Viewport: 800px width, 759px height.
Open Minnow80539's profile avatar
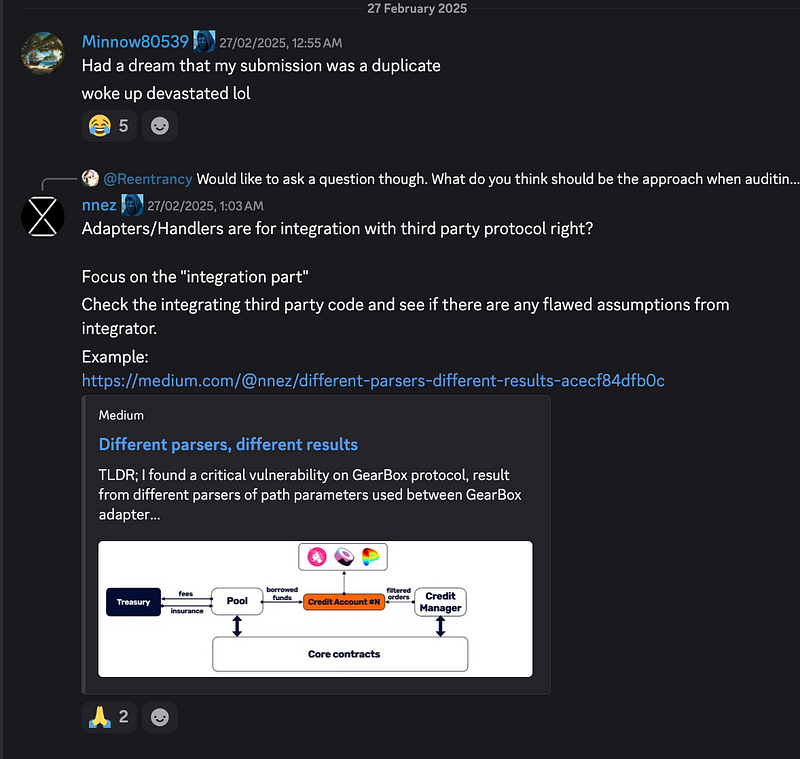[x=43, y=53]
